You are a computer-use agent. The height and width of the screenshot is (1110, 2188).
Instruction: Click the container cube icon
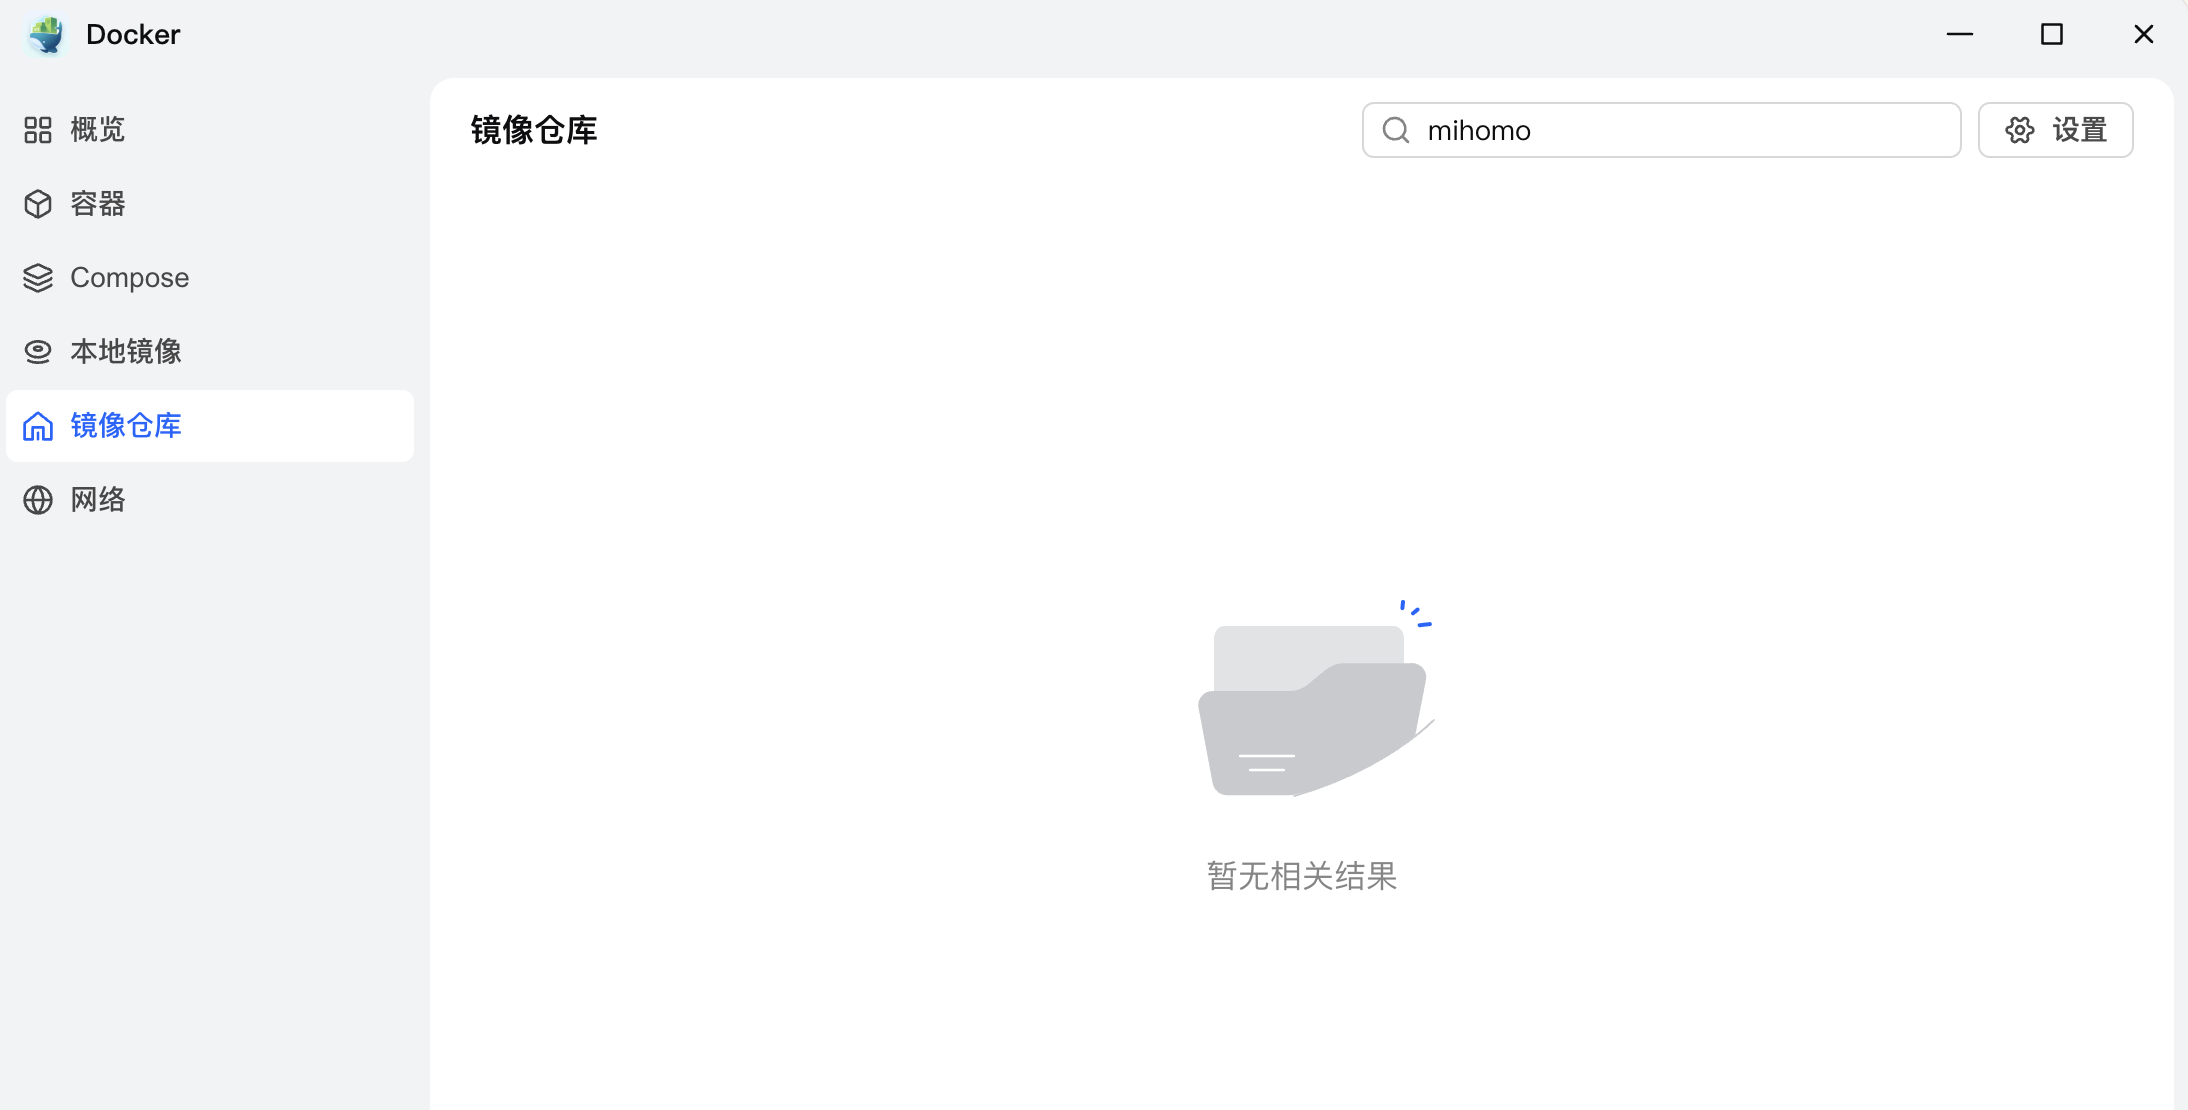[38, 204]
